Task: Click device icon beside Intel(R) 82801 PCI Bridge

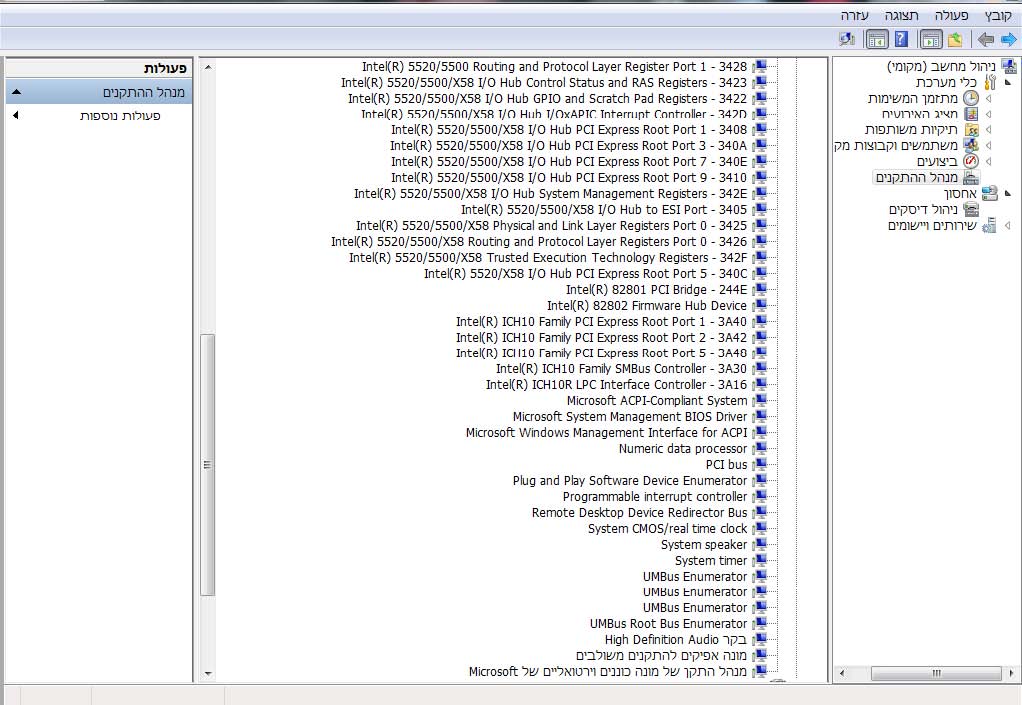Action: pos(759,289)
